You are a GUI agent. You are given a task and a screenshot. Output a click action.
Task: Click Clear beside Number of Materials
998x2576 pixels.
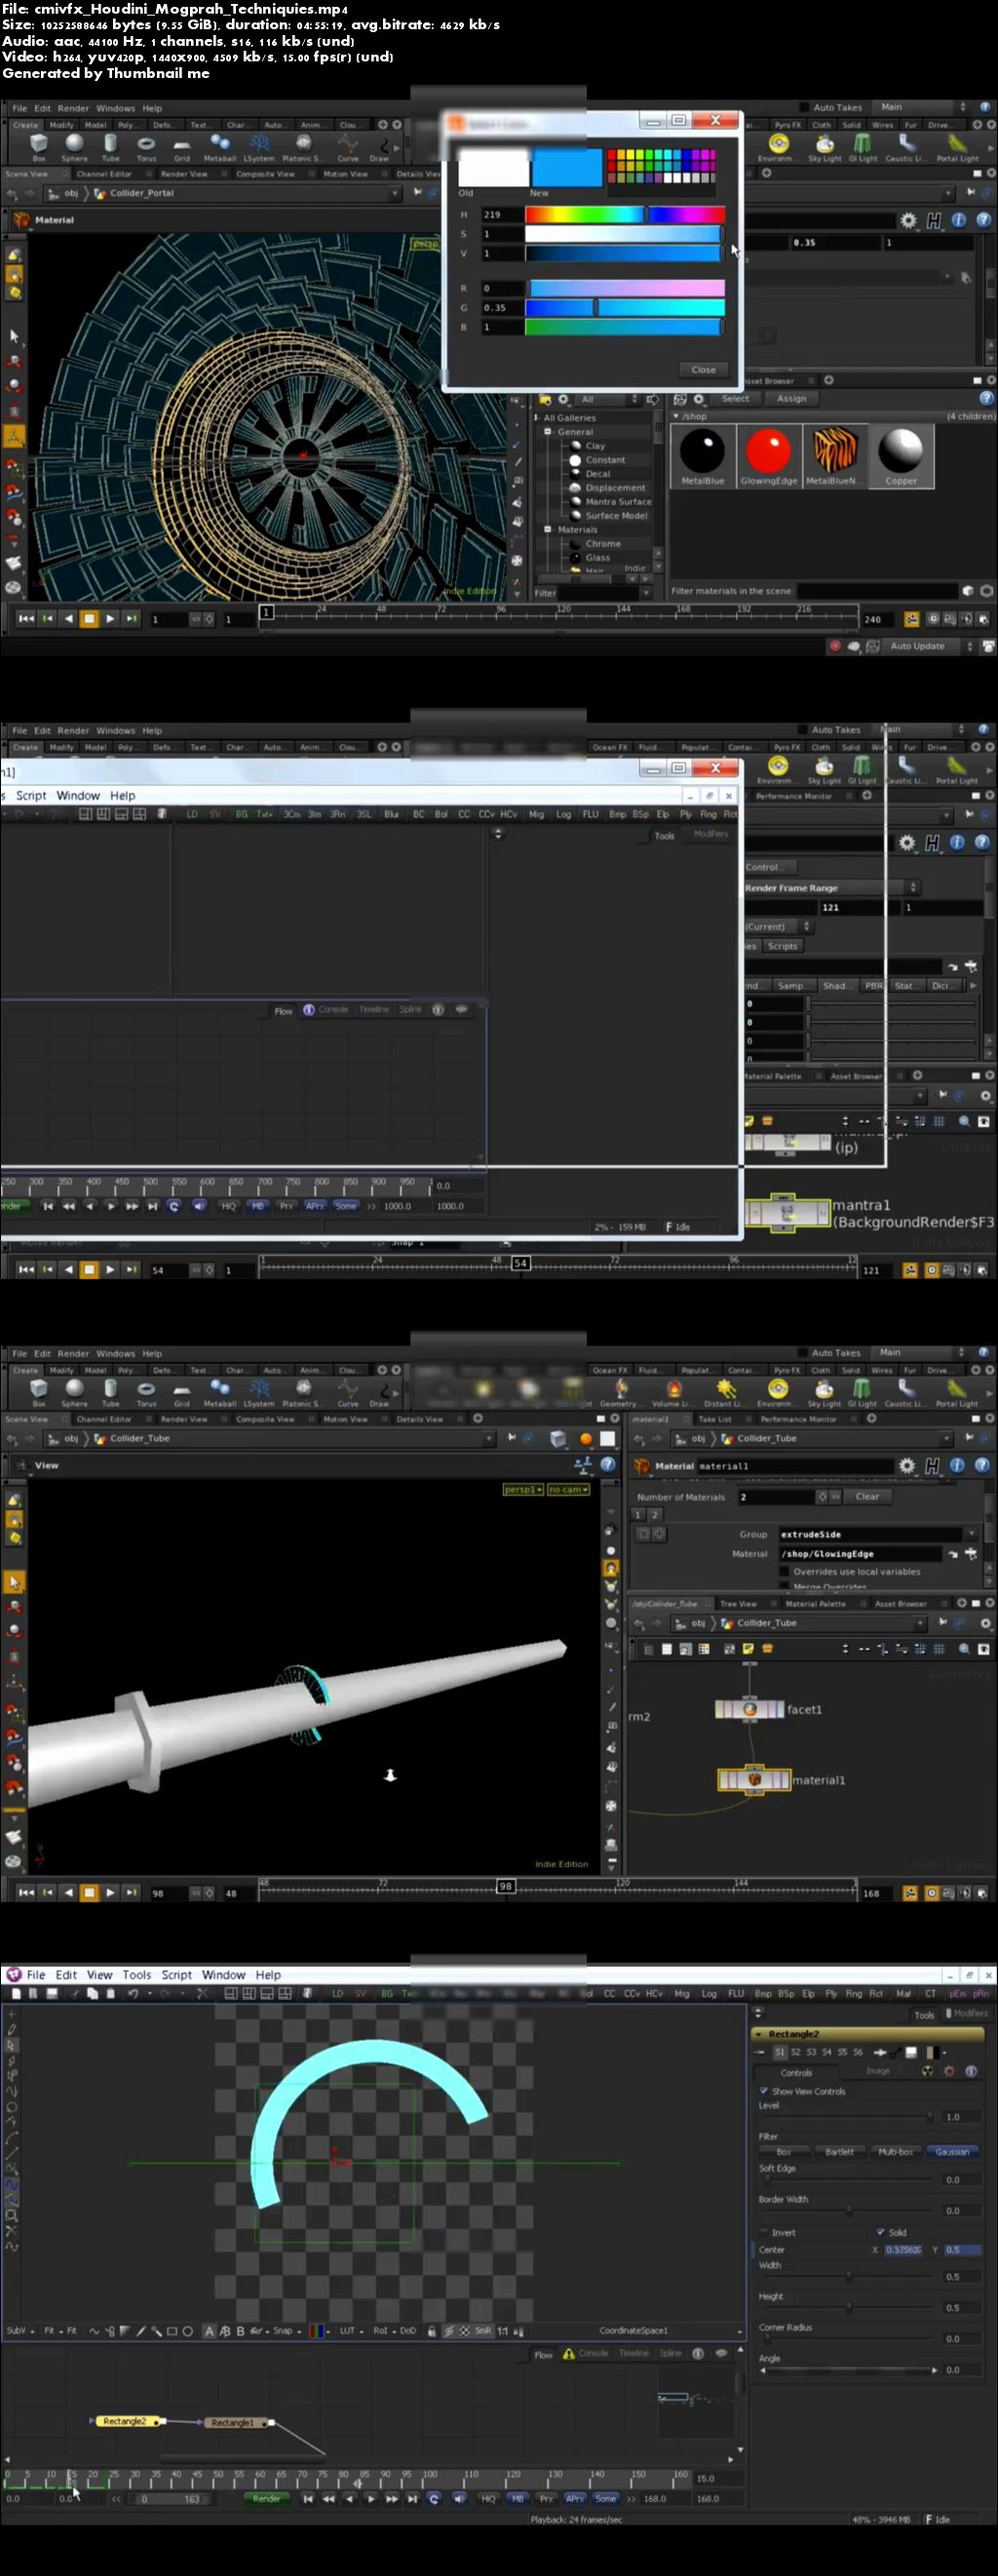pyautogui.click(x=867, y=1497)
